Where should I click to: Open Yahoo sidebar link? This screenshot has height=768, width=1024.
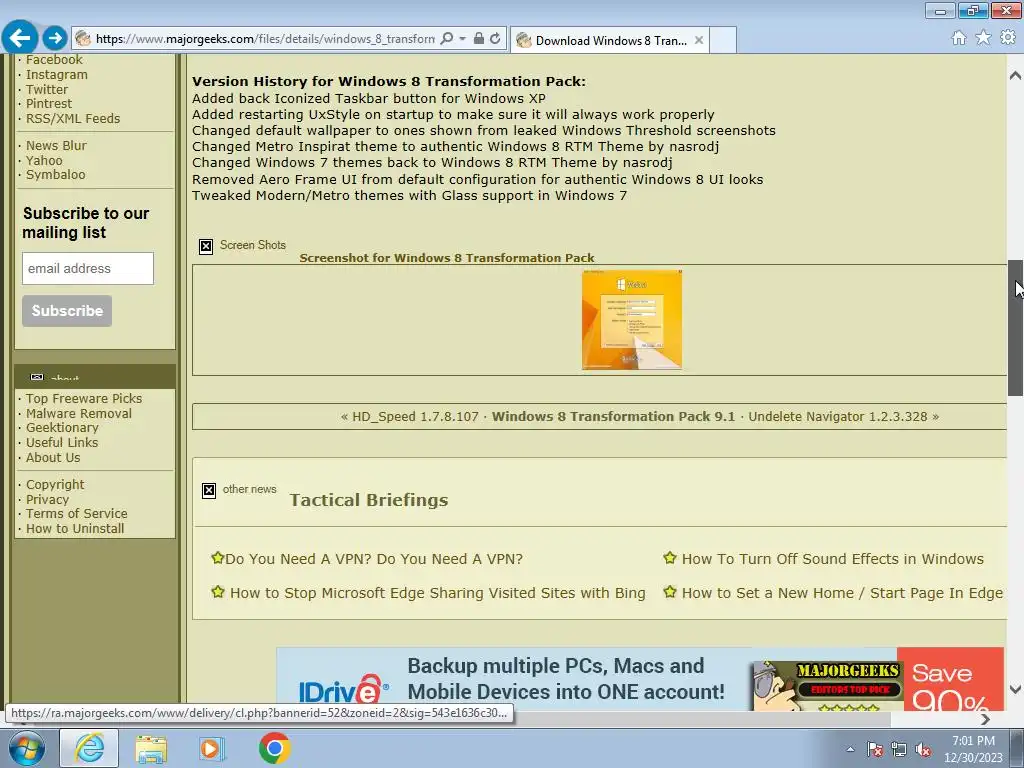pyautogui.click(x=44, y=161)
